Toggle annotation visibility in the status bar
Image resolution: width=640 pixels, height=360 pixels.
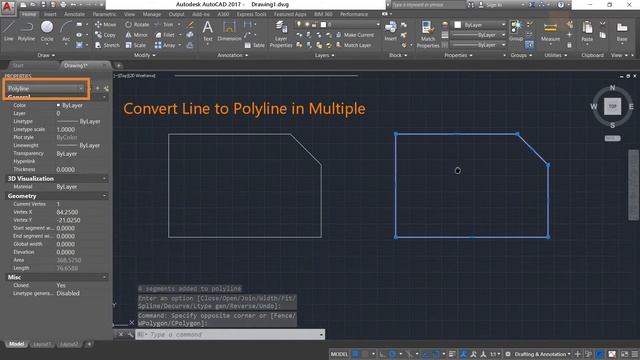464,354
